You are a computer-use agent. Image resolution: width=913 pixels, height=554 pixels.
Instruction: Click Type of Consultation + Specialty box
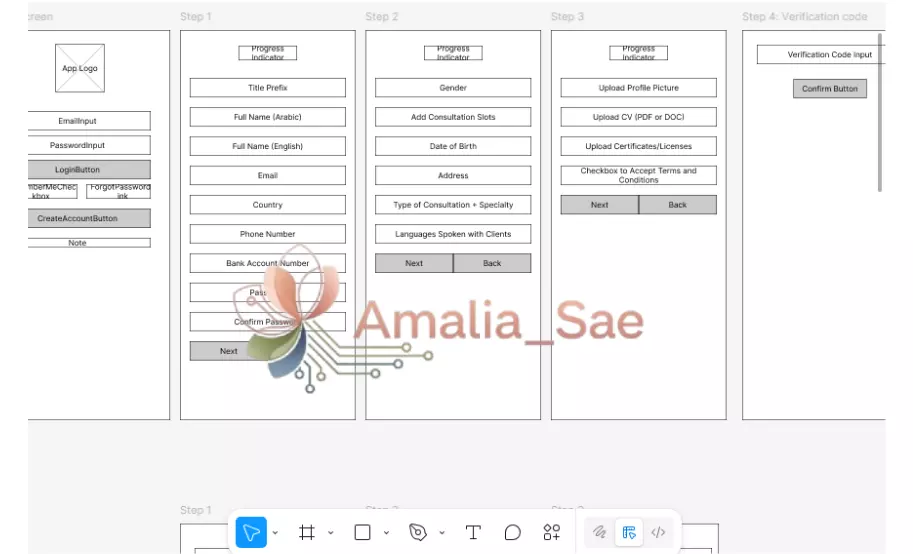(x=453, y=204)
